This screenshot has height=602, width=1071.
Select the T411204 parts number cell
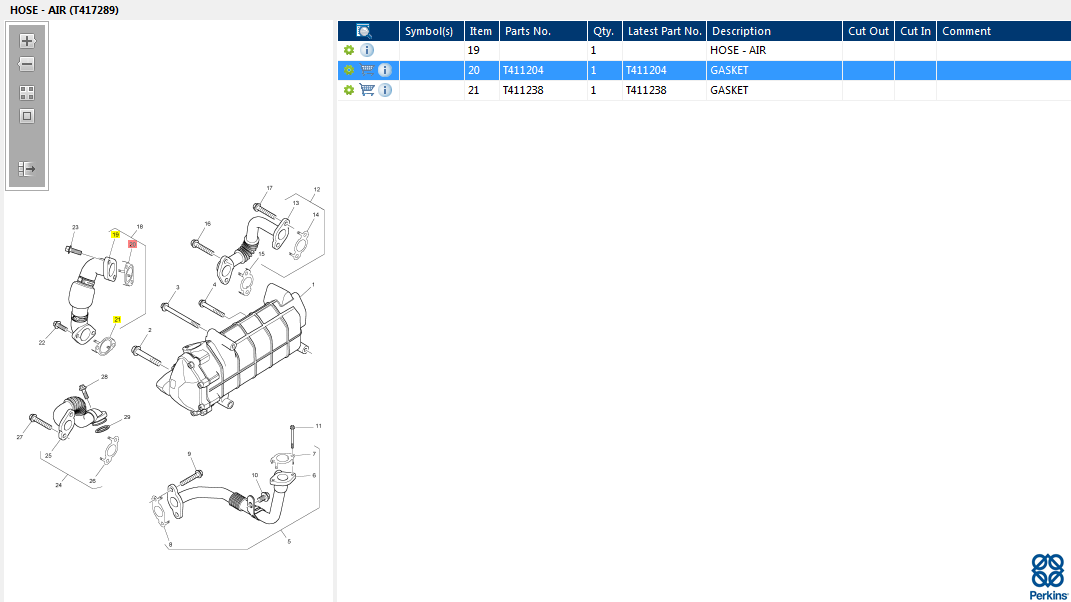543,70
